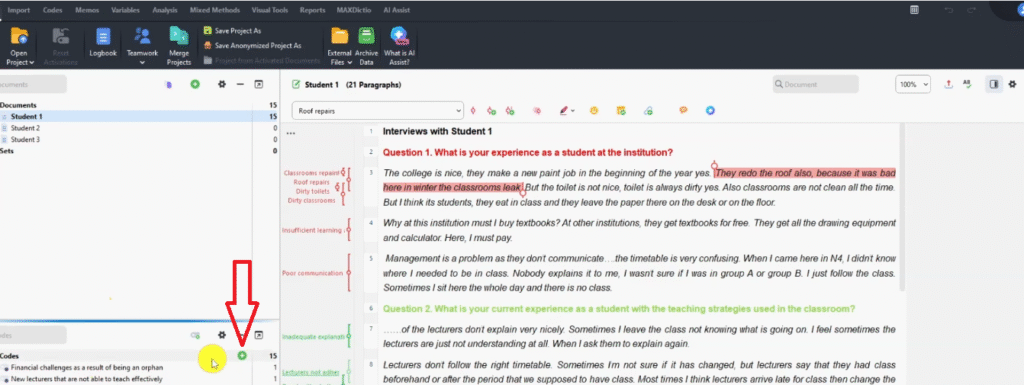The height and width of the screenshot is (385, 1024).
Task: Open Documents panel settings gear
Action: (221, 84)
